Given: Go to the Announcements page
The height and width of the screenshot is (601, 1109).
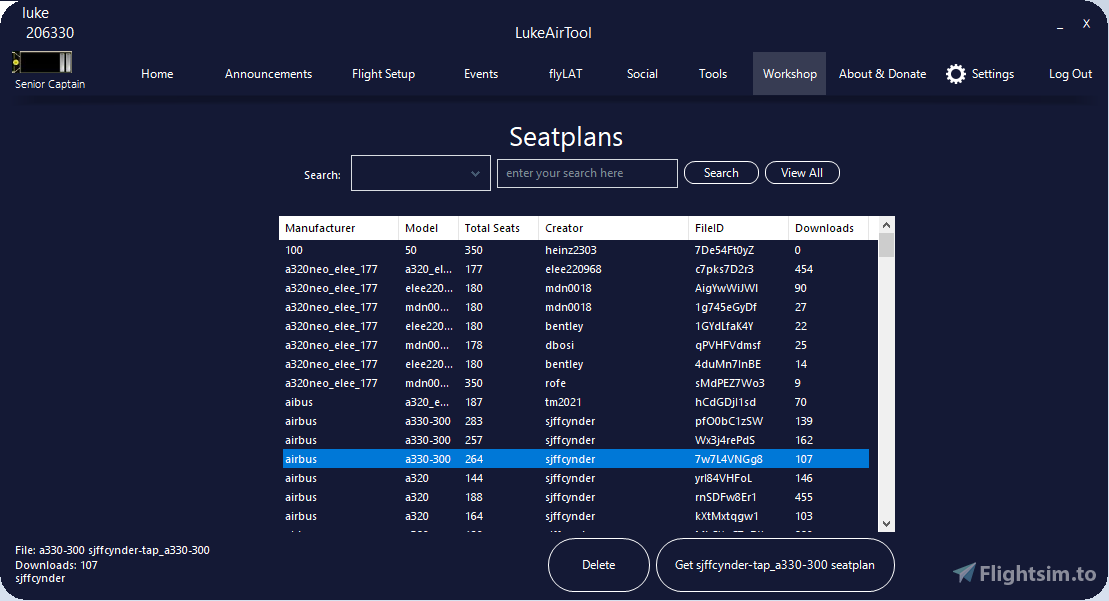Looking at the screenshot, I should pyautogui.click(x=268, y=73).
